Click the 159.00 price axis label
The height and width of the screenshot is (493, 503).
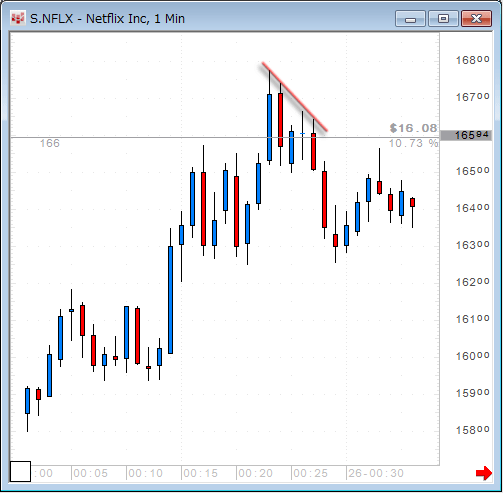(x=472, y=393)
